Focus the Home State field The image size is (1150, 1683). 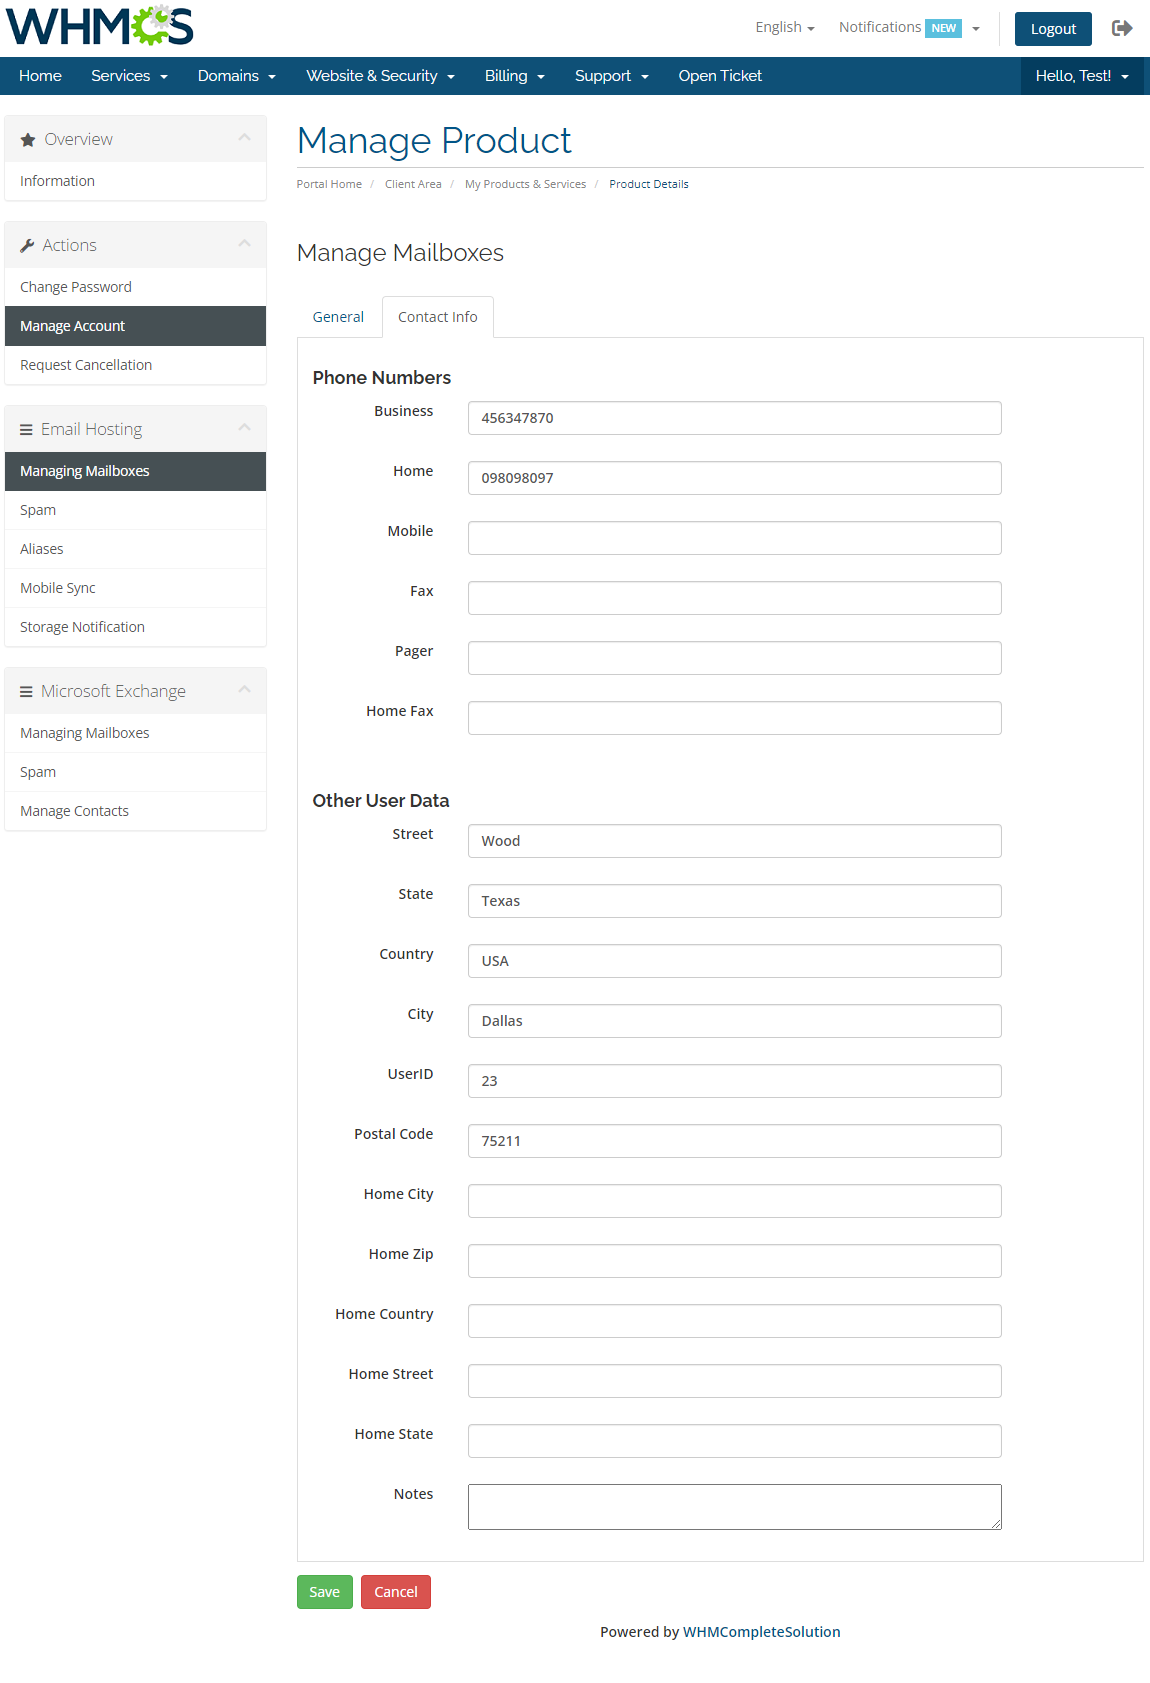[734, 1441]
